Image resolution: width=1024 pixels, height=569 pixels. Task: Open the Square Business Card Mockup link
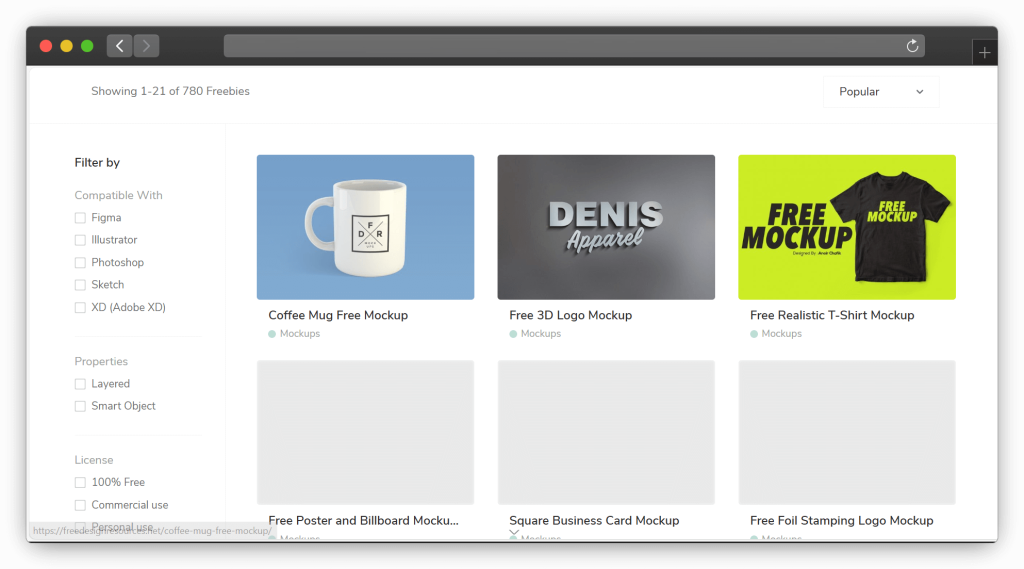coord(594,520)
